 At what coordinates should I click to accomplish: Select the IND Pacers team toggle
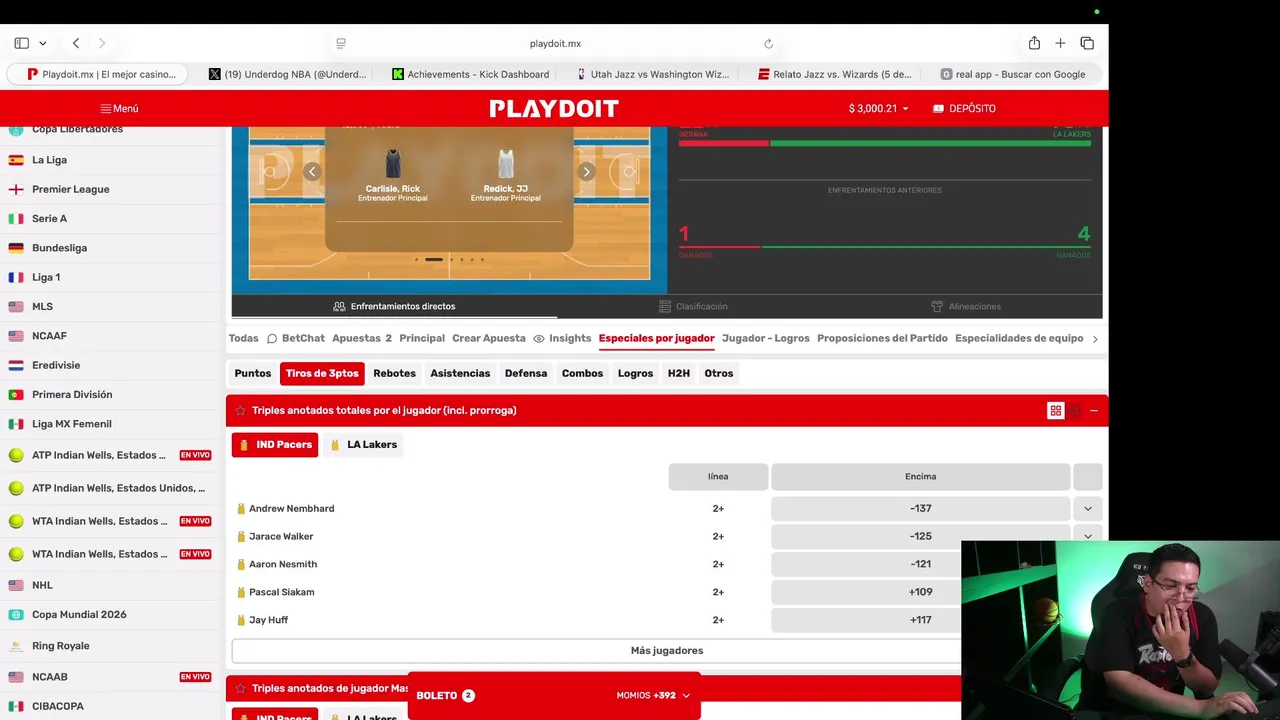pos(275,444)
